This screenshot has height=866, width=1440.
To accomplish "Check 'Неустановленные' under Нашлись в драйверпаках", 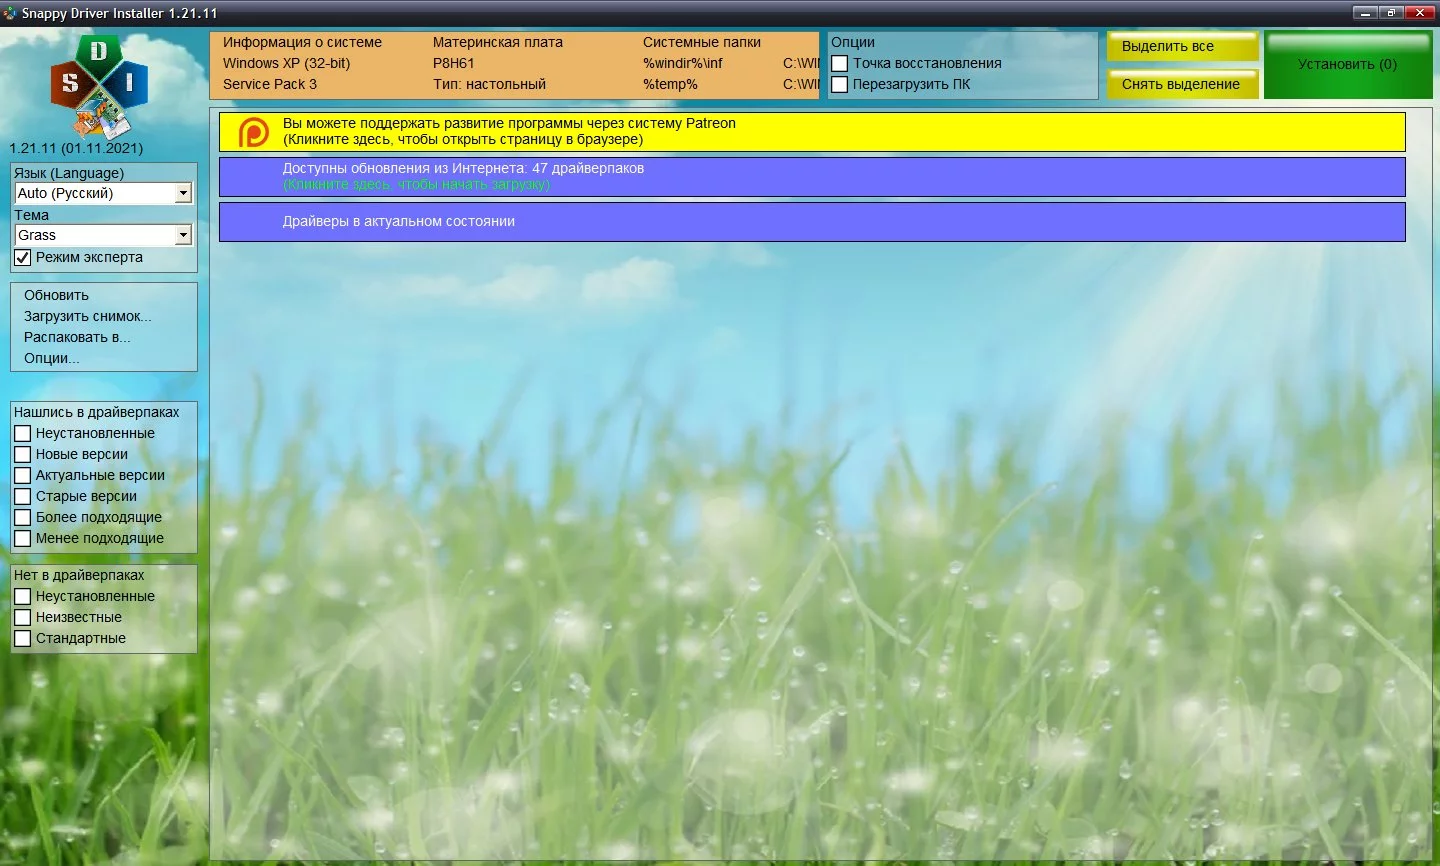I will [23, 434].
